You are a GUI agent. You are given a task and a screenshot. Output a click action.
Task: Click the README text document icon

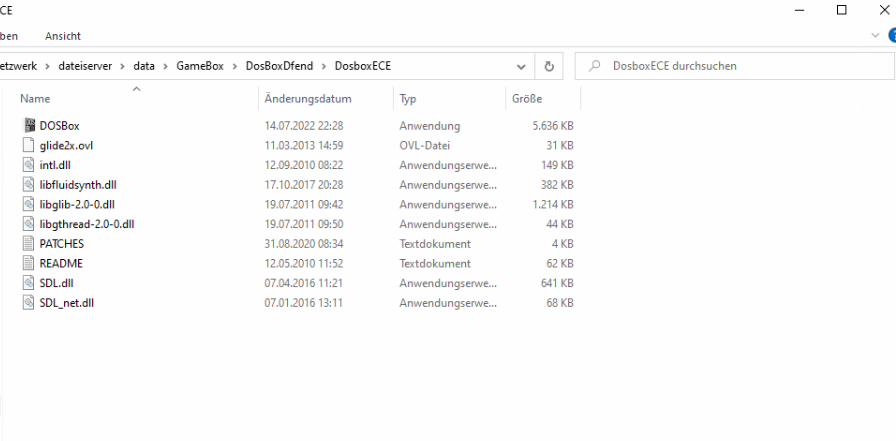(x=29, y=263)
